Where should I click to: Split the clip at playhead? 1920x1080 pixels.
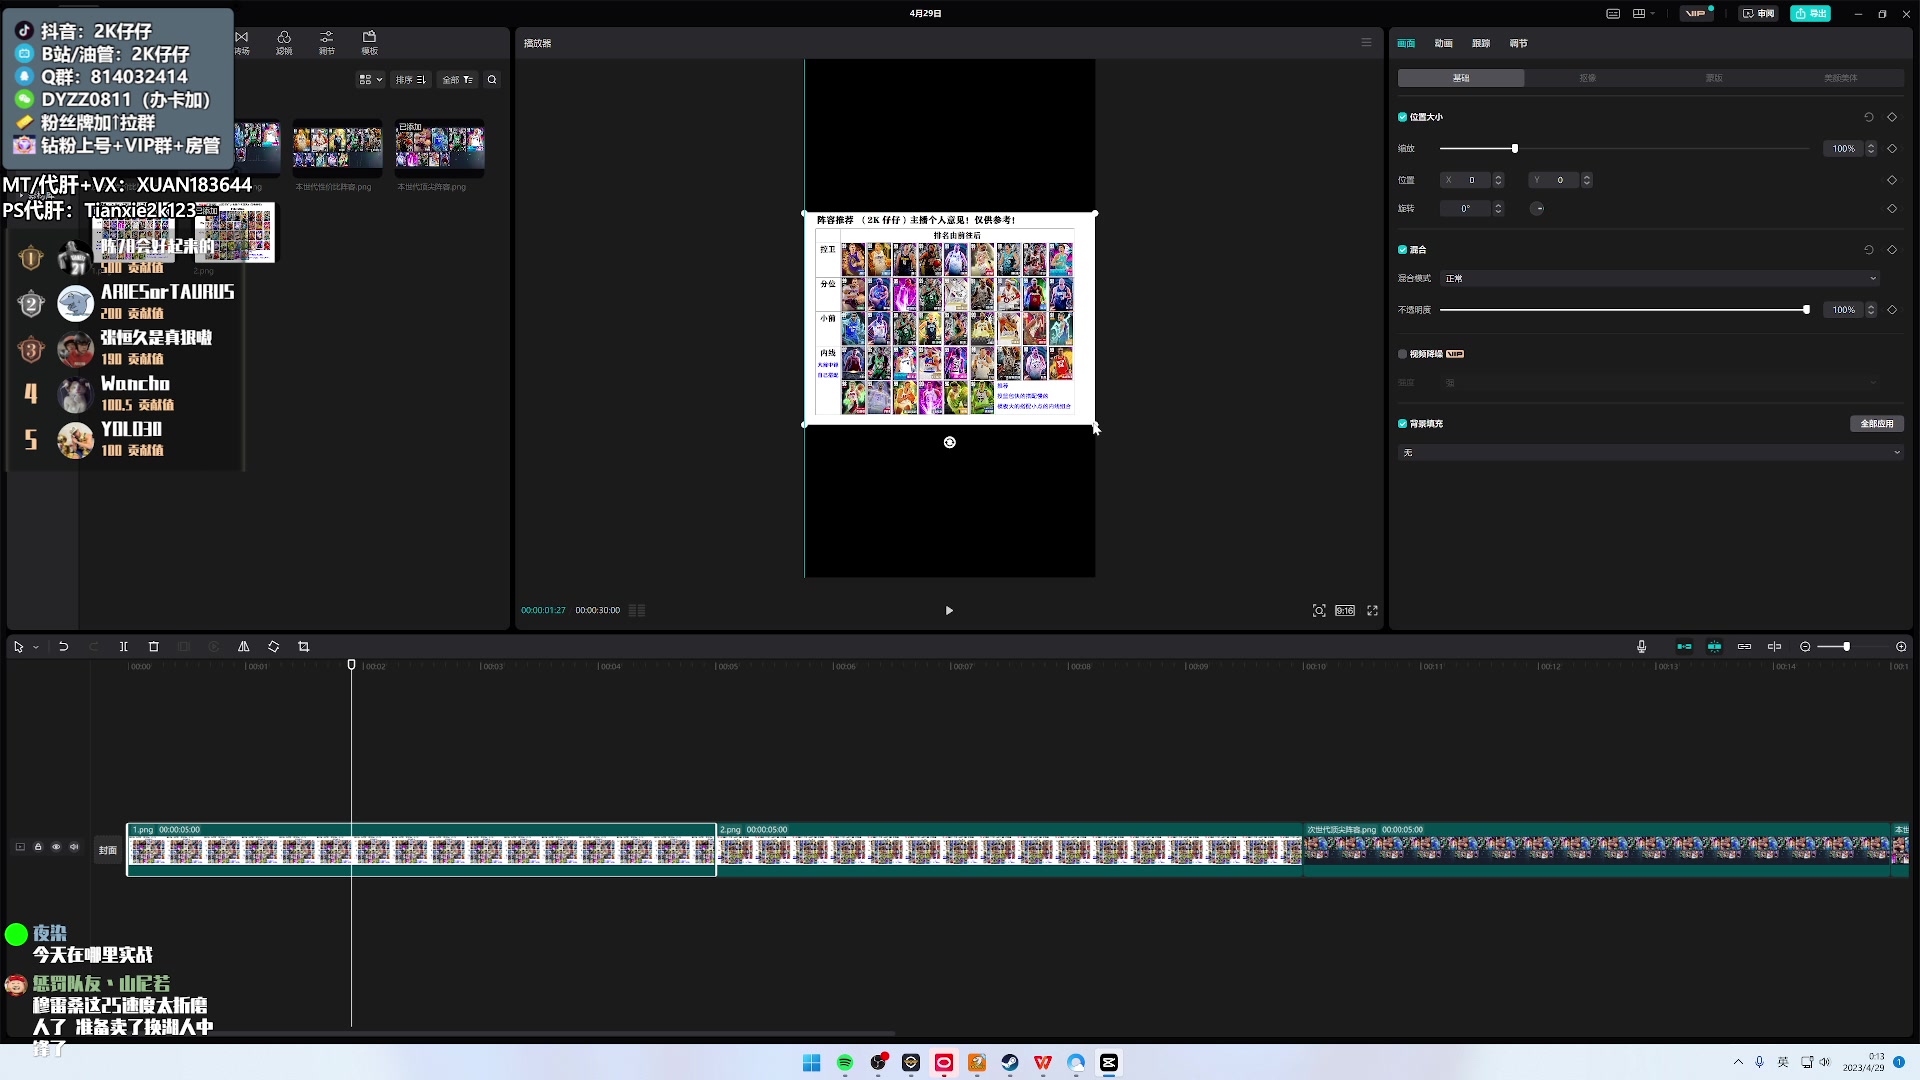pyautogui.click(x=124, y=647)
